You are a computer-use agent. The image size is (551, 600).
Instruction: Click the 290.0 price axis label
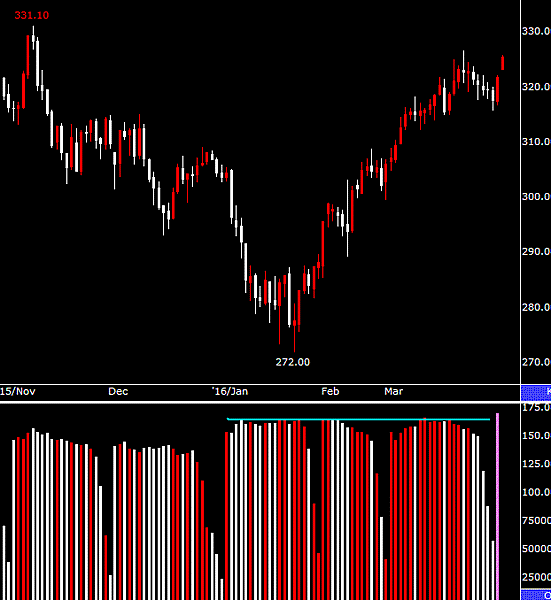click(x=536, y=251)
